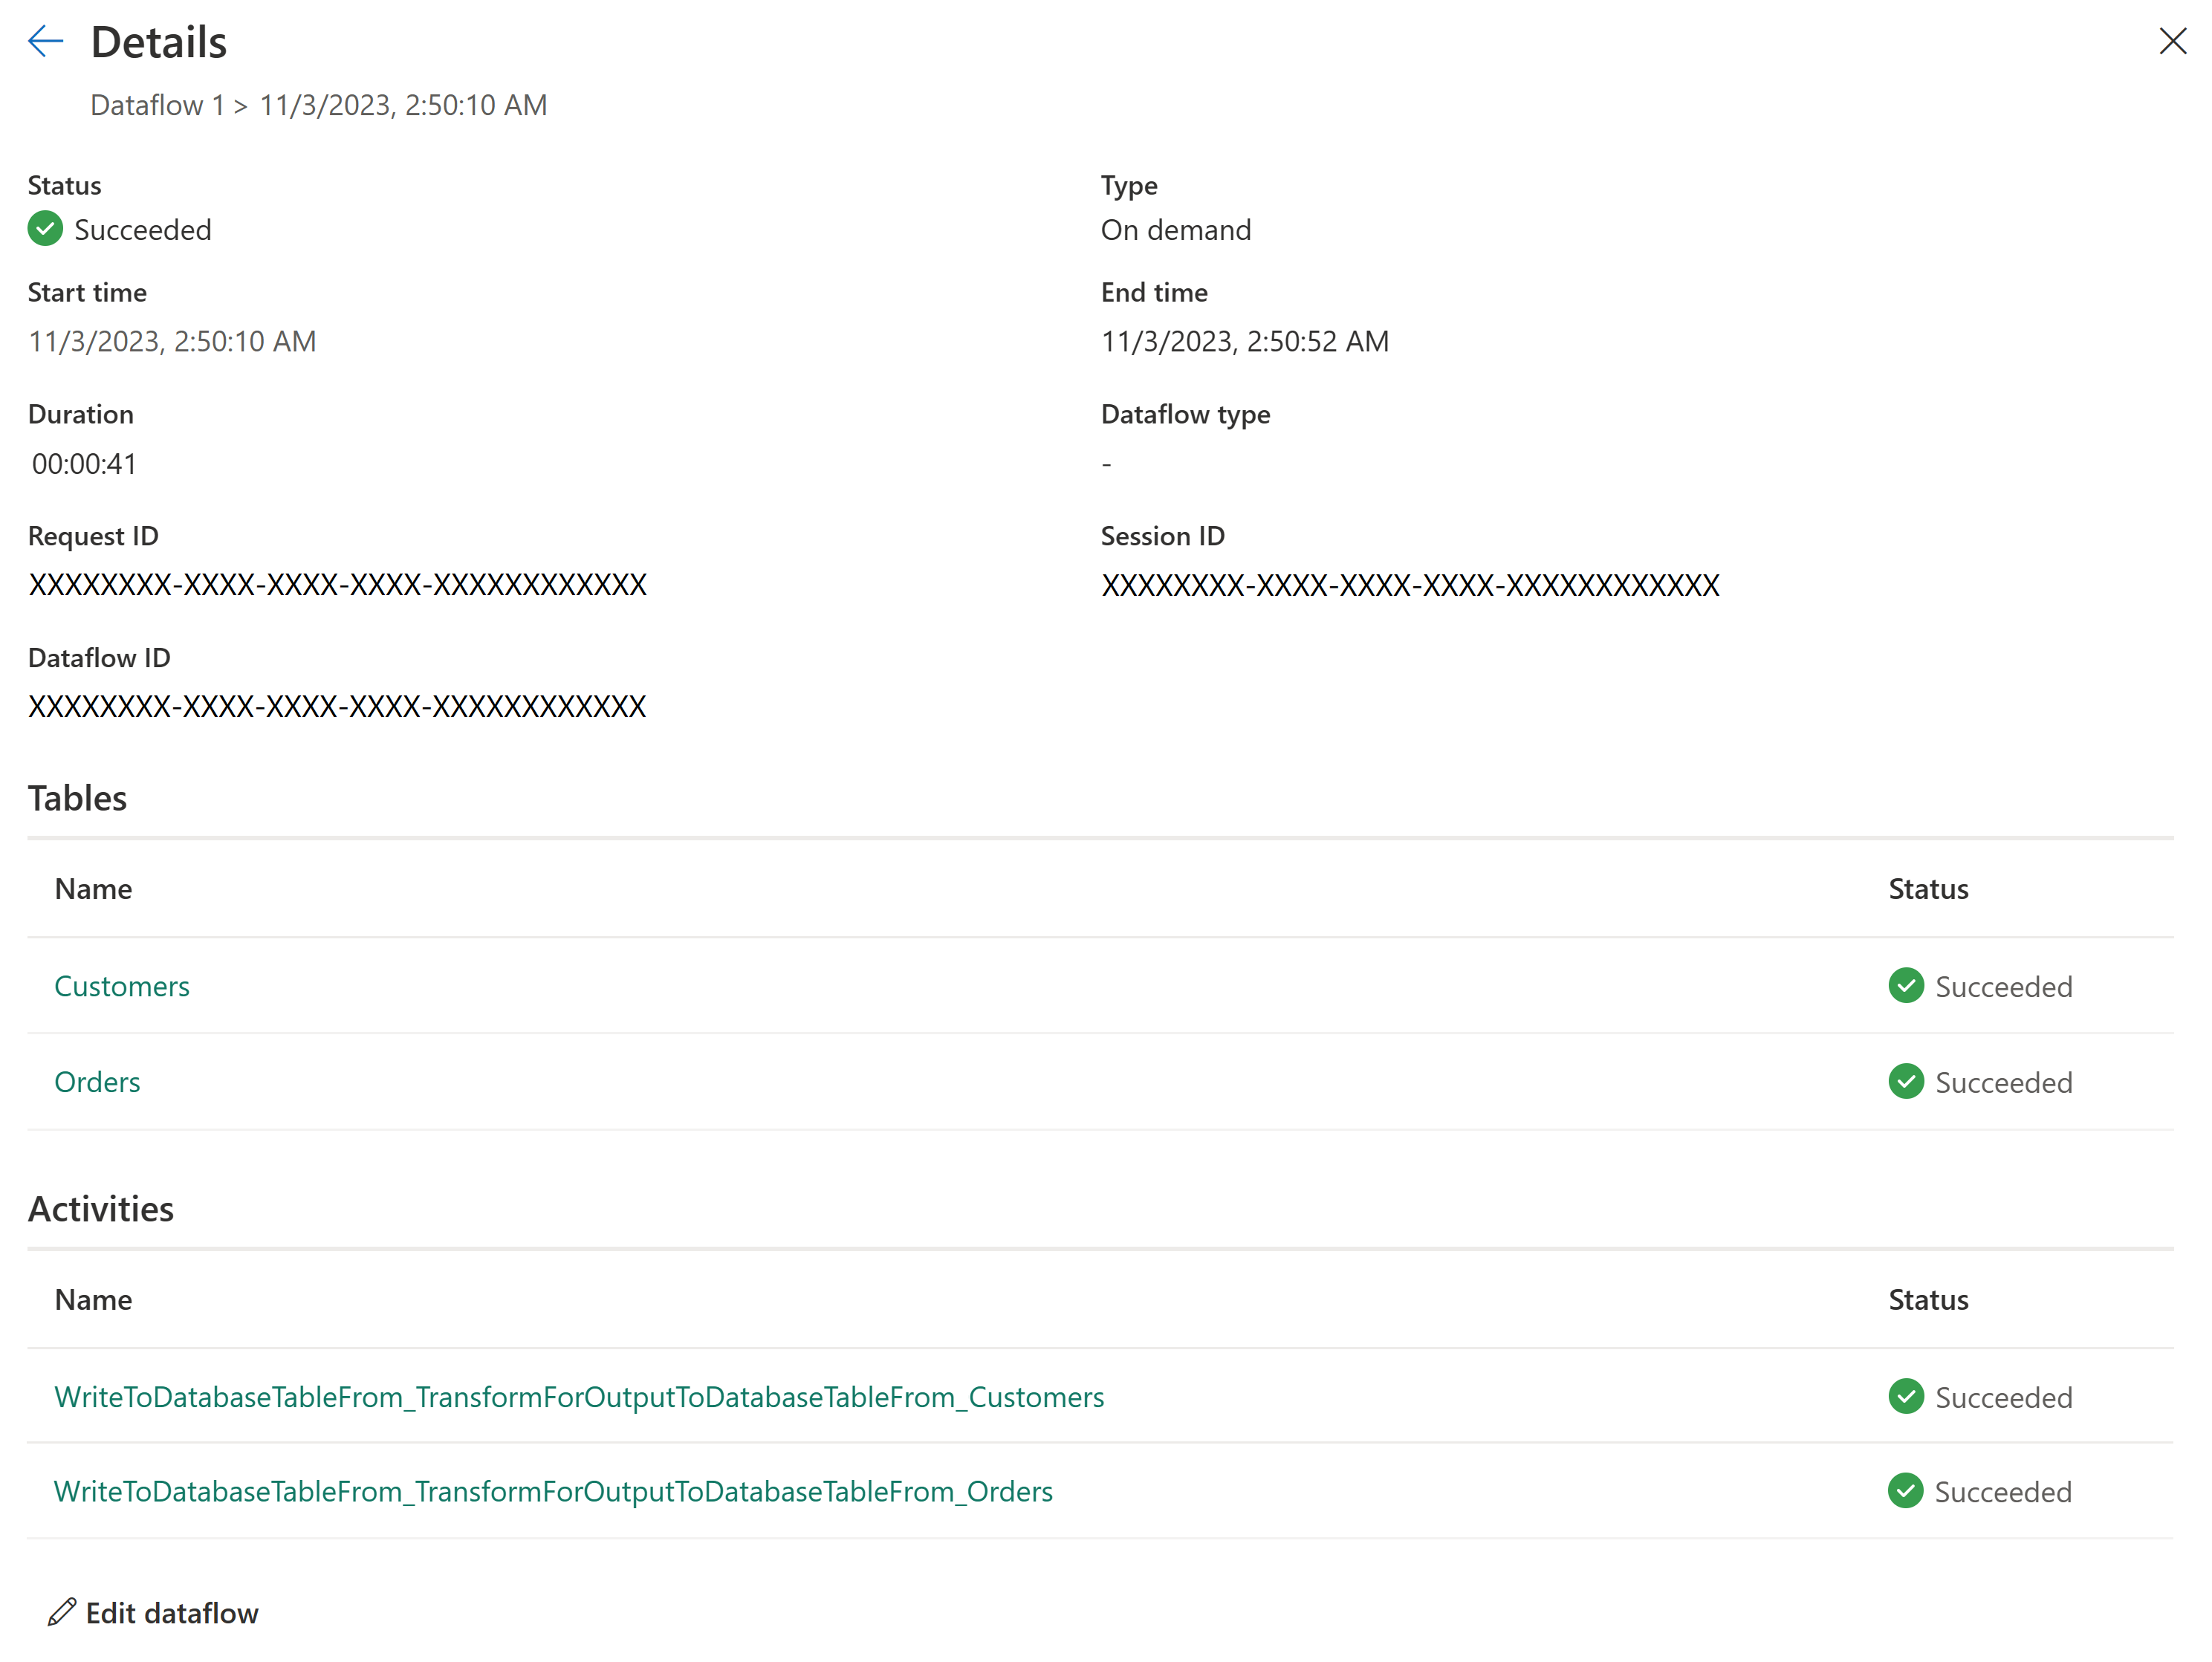The width and height of the screenshot is (2212, 1662).
Task: Click the On demand type value
Action: coord(1176,230)
